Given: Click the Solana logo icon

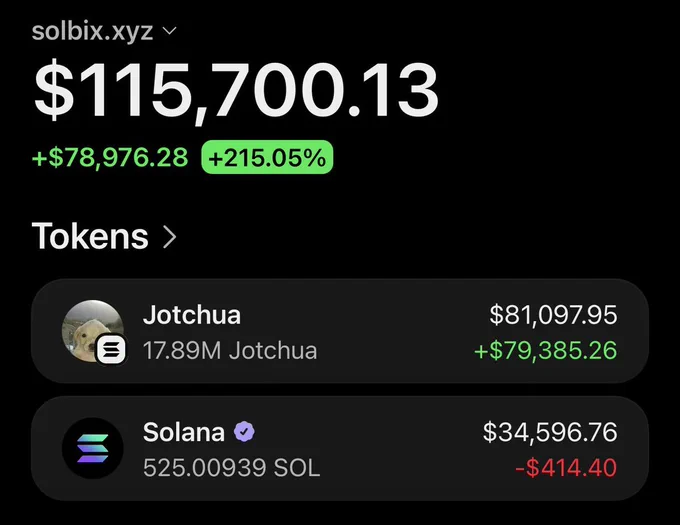Looking at the screenshot, I should [93, 448].
